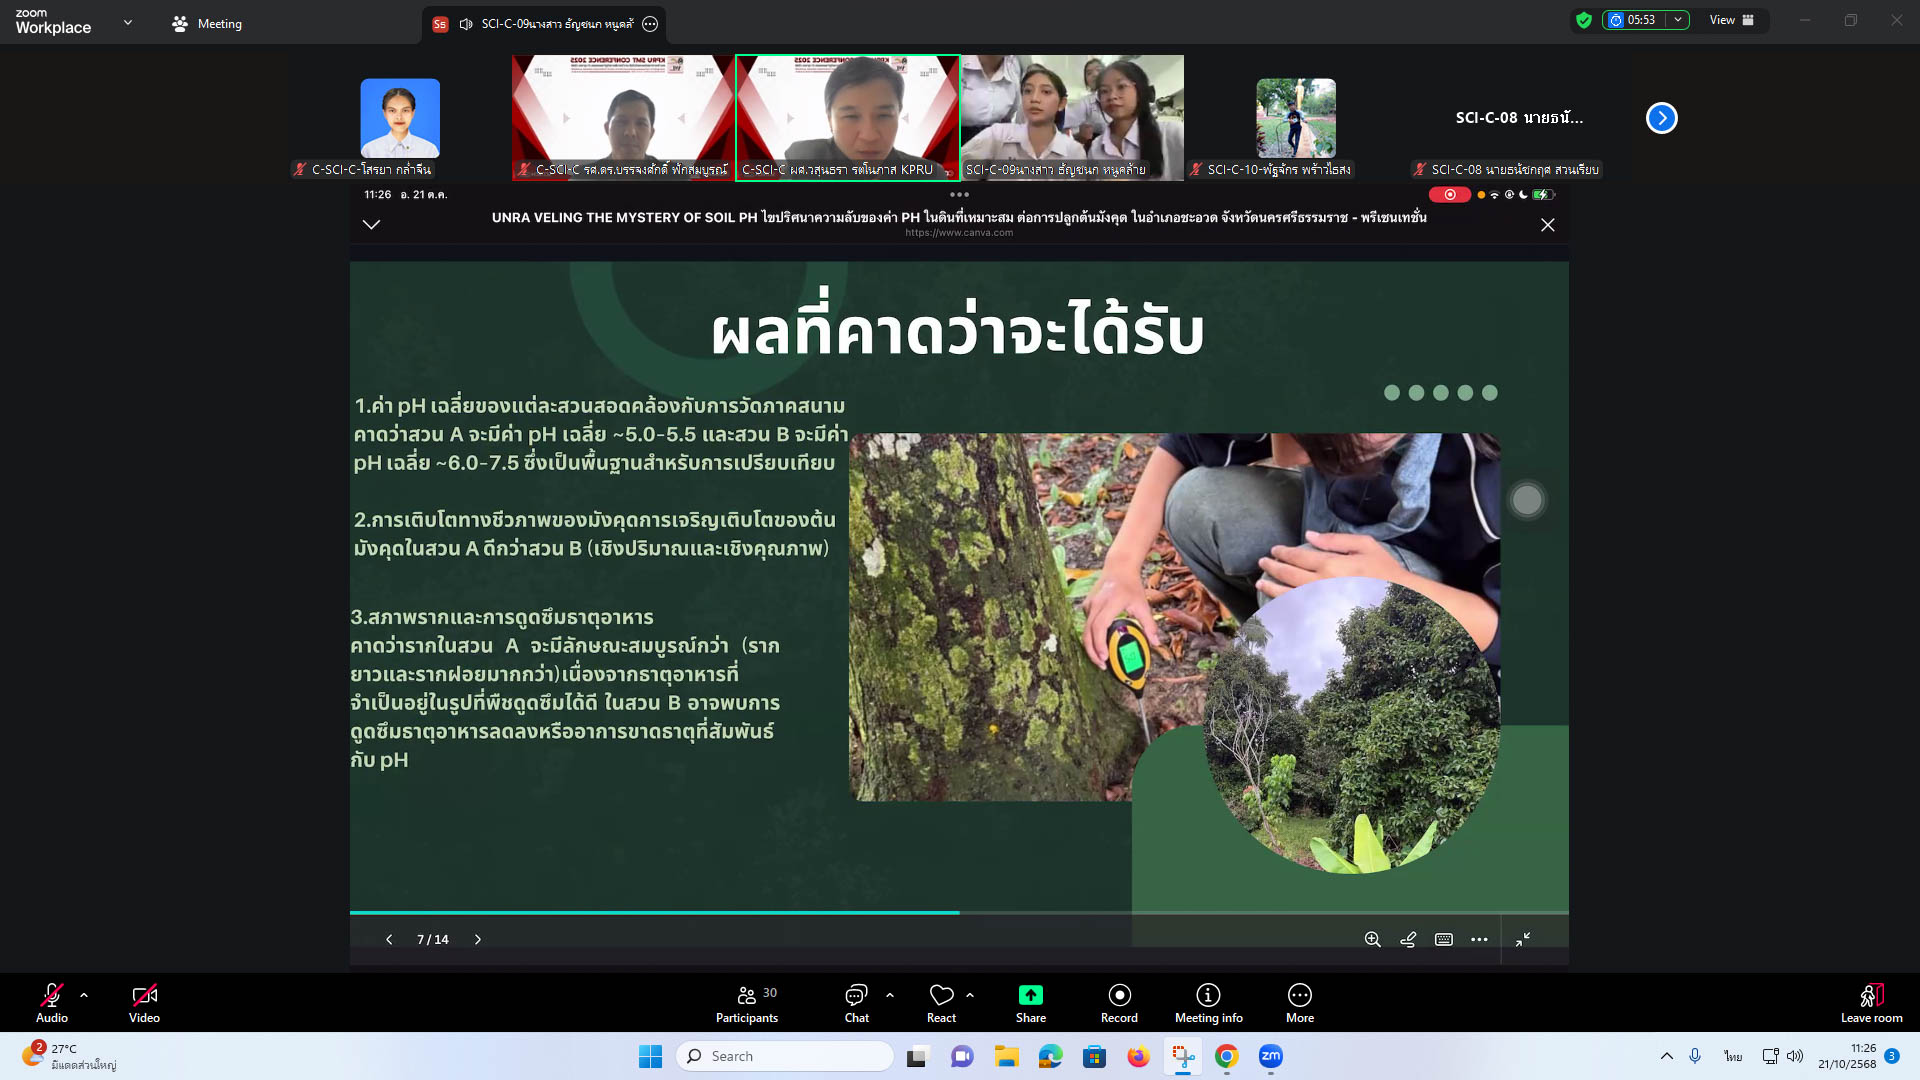Expand audio options caret
This screenshot has width=1920, height=1080.
[x=84, y=995]
